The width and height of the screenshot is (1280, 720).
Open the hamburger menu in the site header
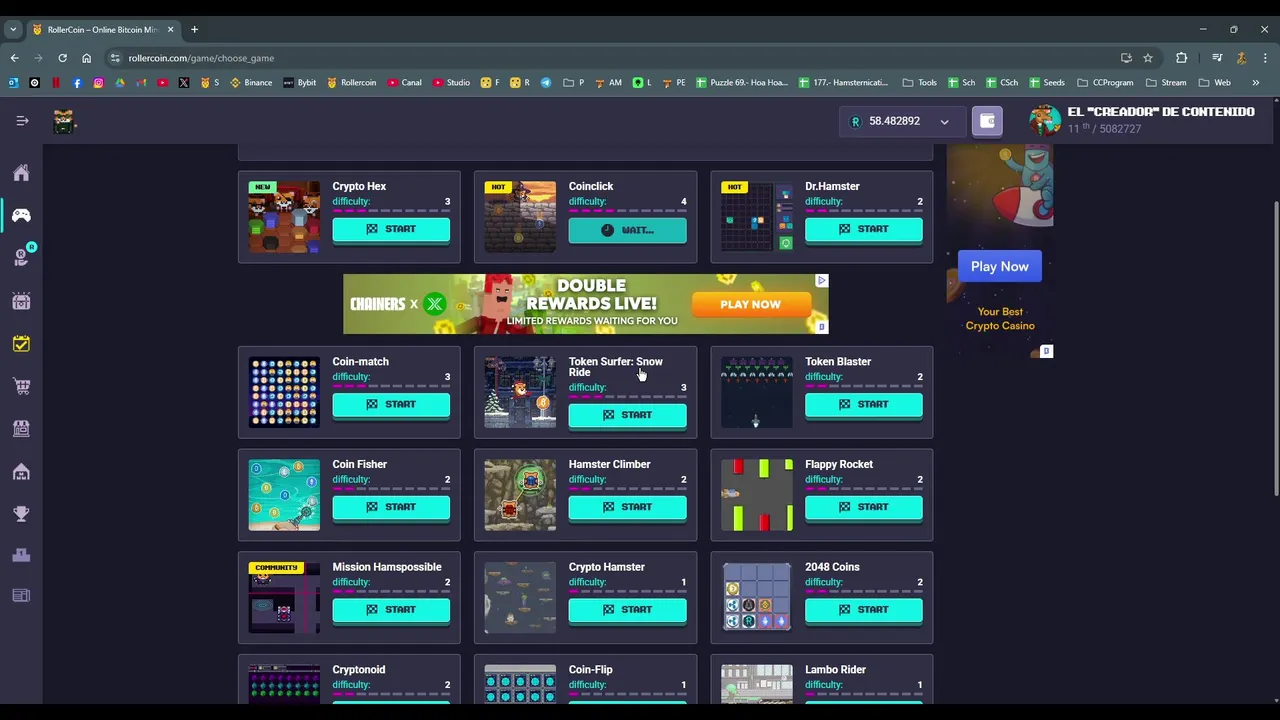tap(22, 121)
